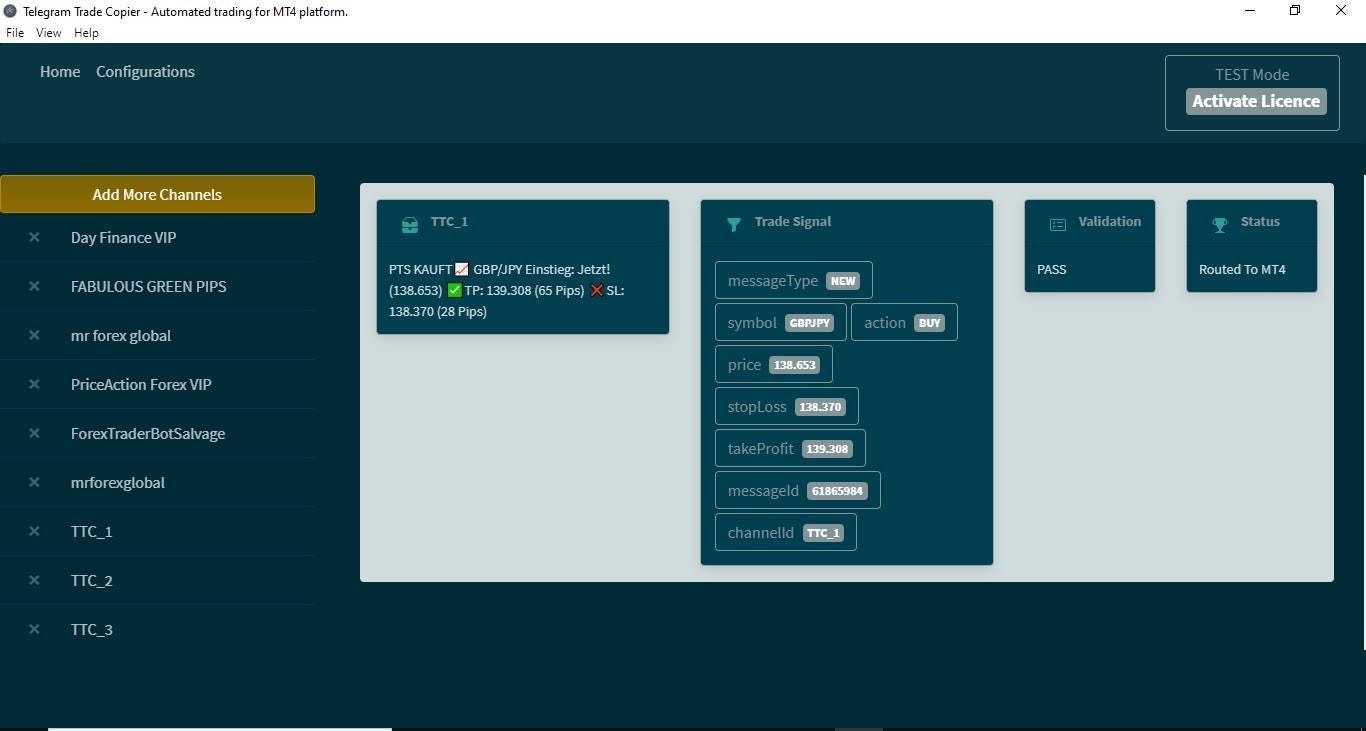Remove the TTC_2 channel
1366x731 pixels.
[34, 580]
